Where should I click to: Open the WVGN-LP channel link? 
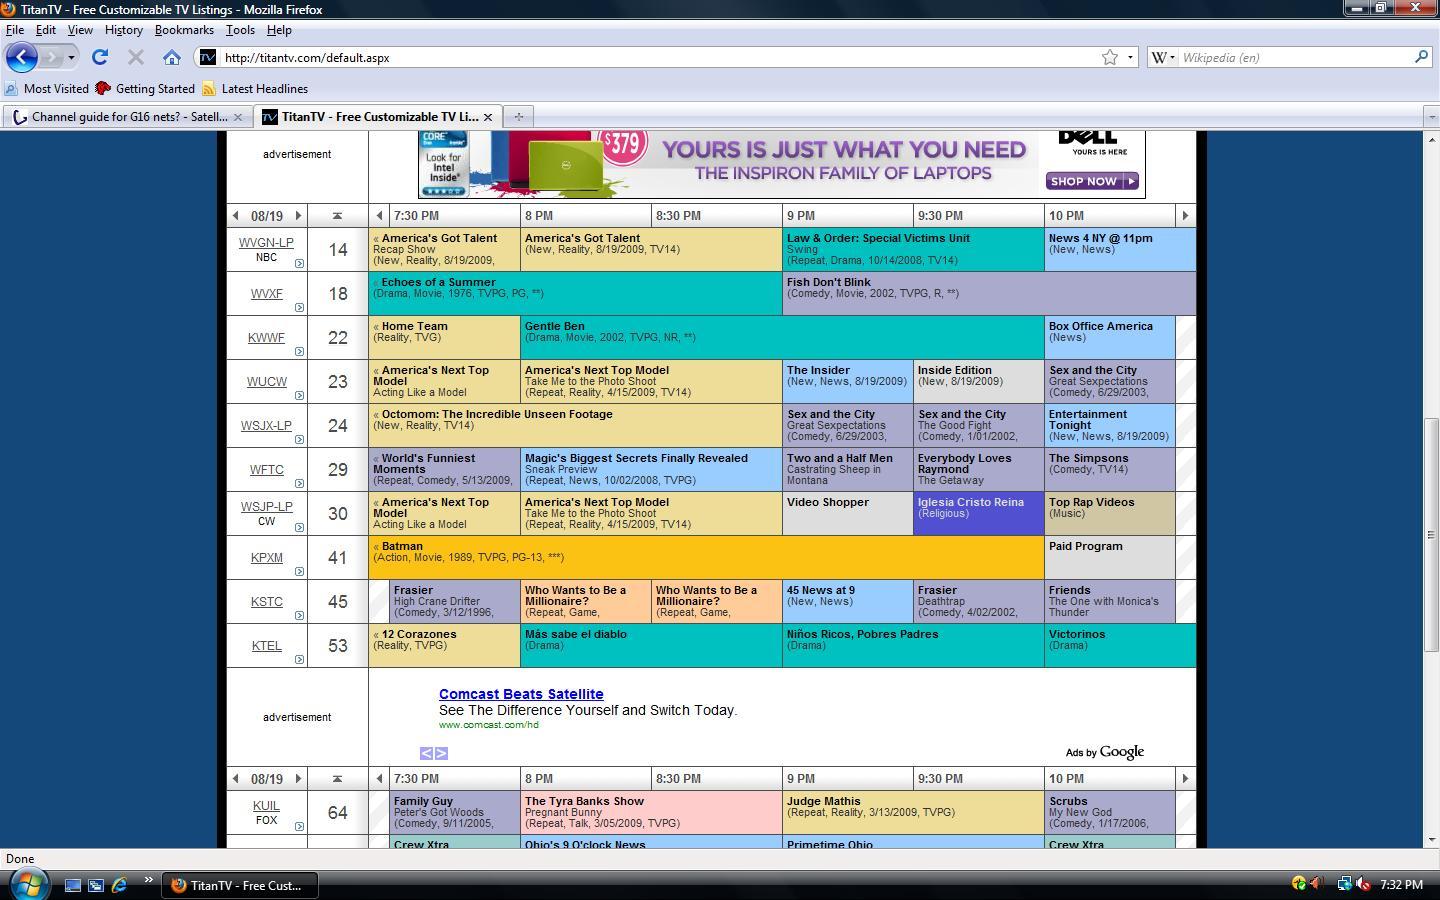pos(266,243)
